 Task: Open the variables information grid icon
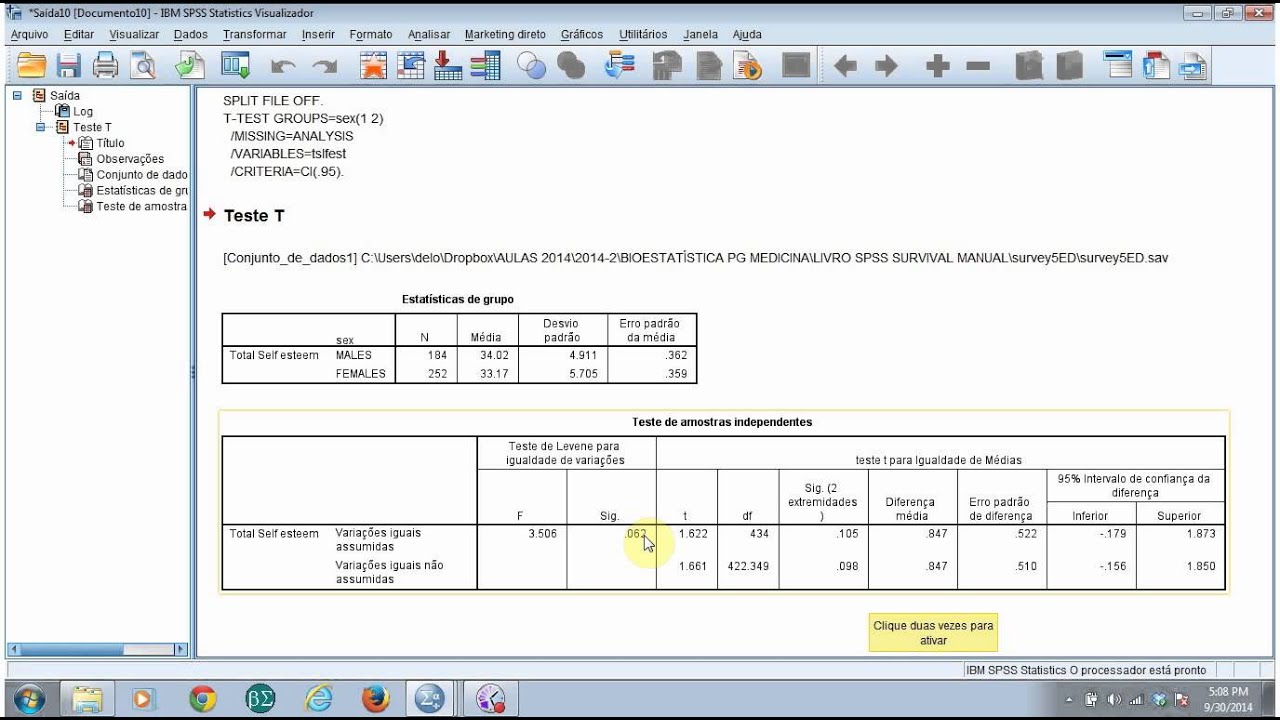click(485, 66)
